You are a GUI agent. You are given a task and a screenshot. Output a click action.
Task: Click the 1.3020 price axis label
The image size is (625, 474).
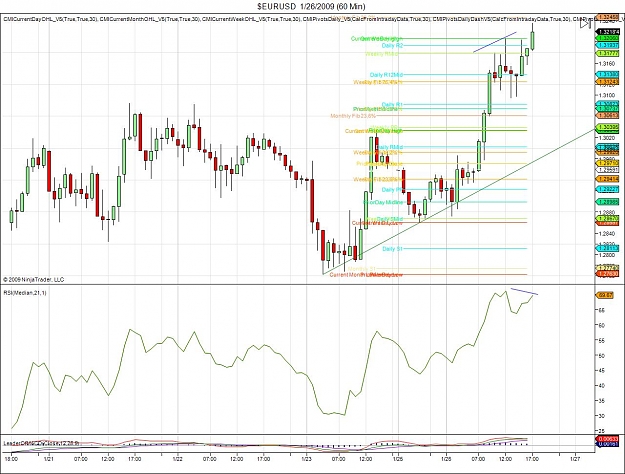(607, 138)
